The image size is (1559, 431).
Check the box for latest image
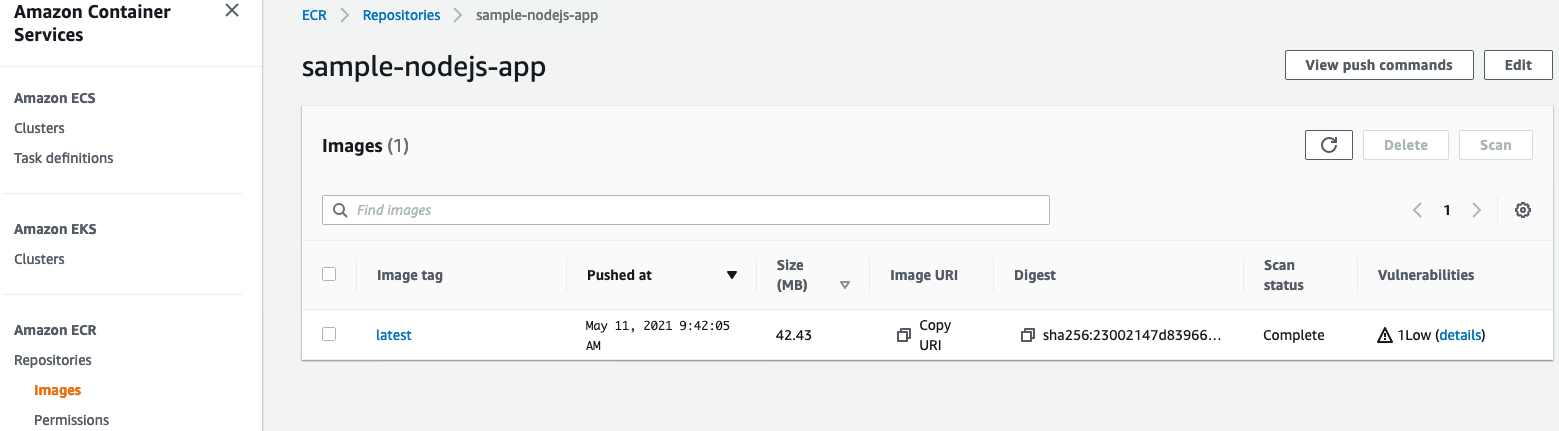tap(329, 334)
